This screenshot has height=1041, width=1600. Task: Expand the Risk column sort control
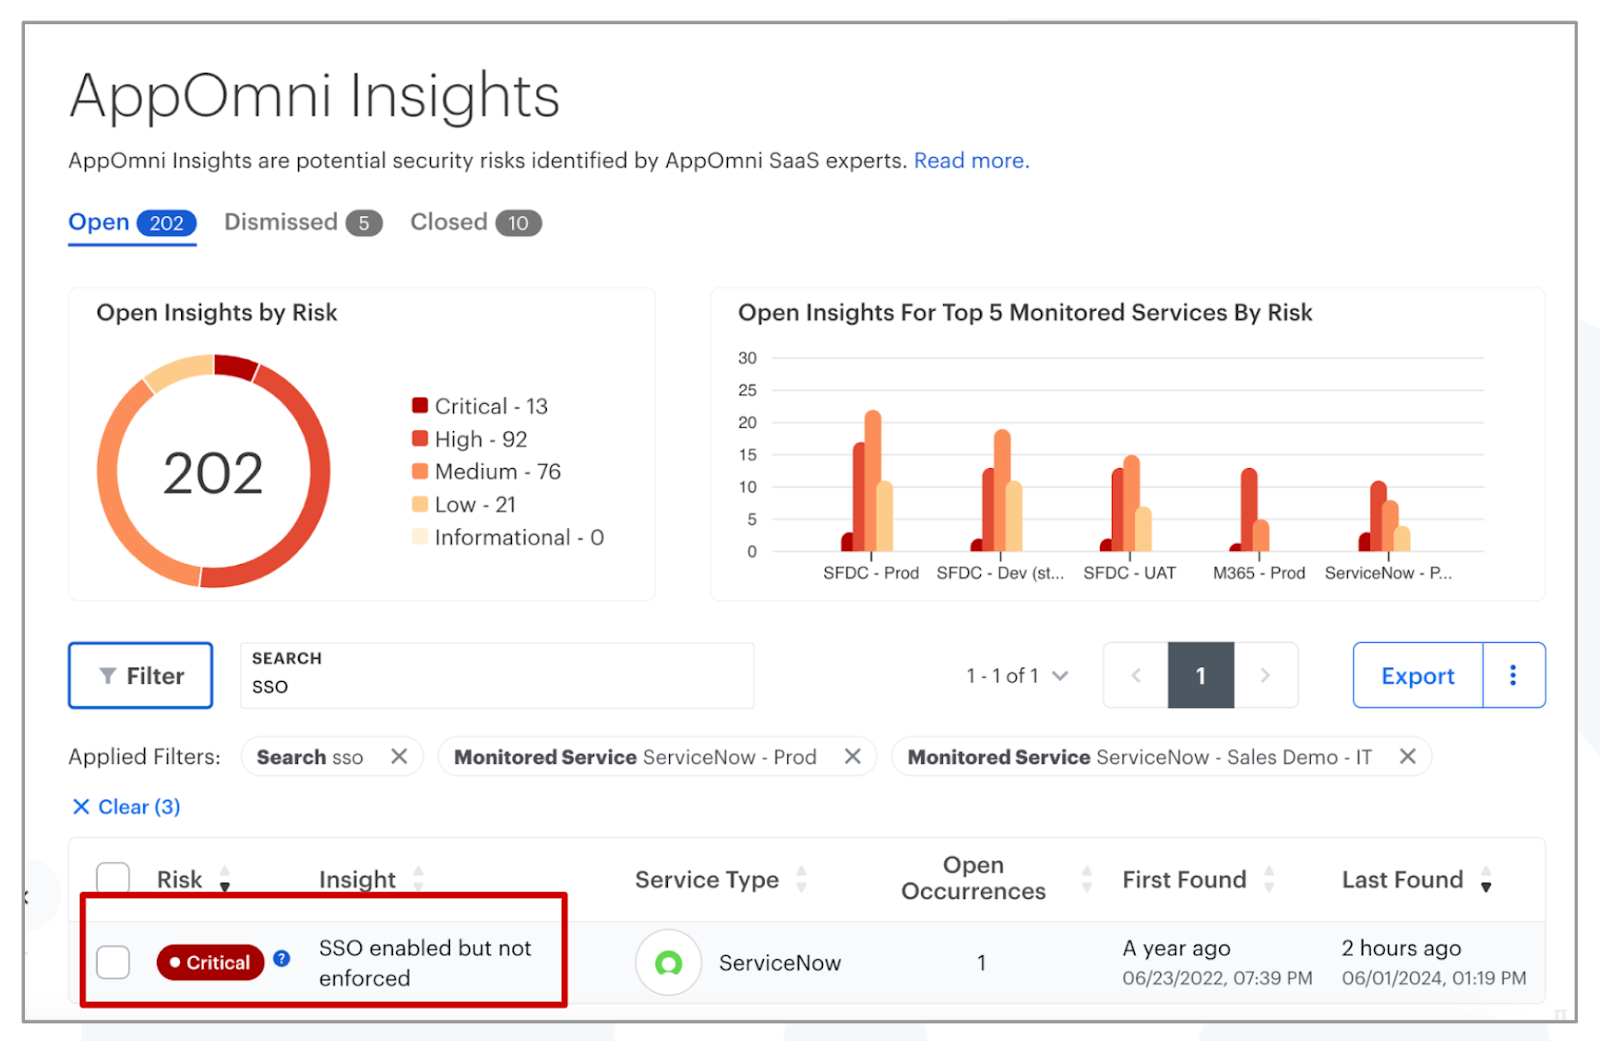coord(224,879)
